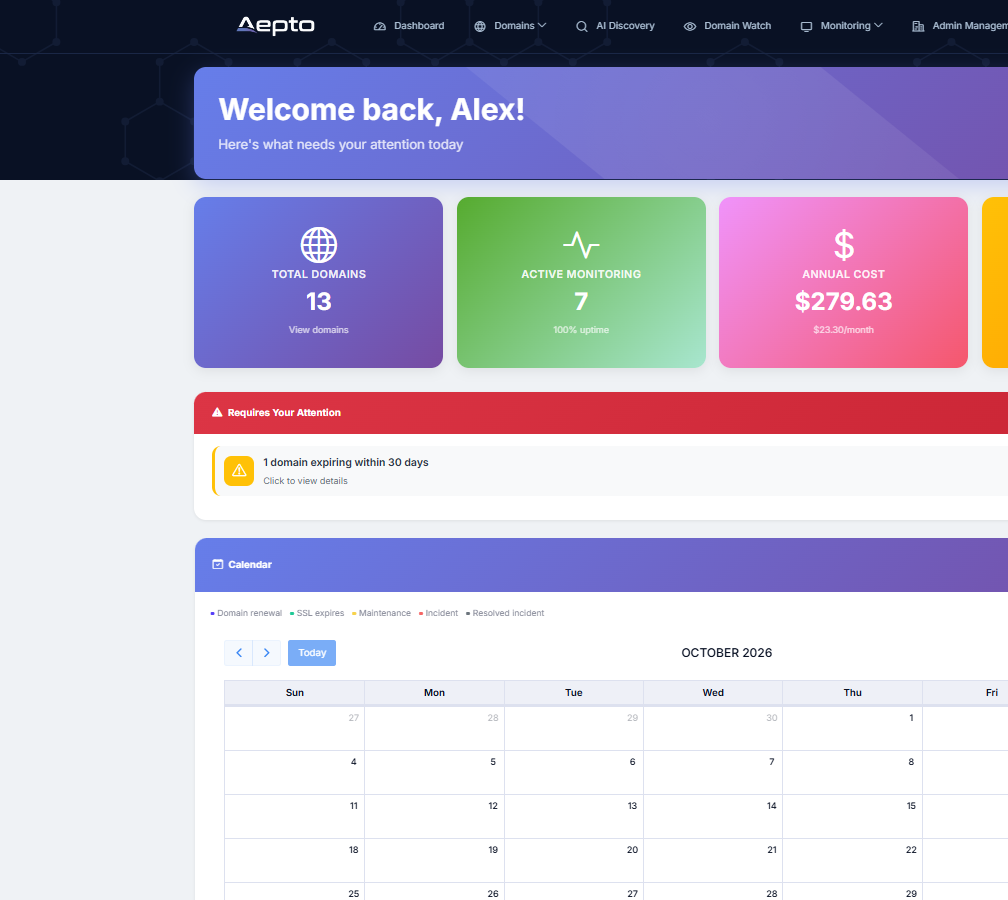This screenshot has height=900, width=1008.
Task: Select October 5 in calendar
Action: click(x=435, y=773)
